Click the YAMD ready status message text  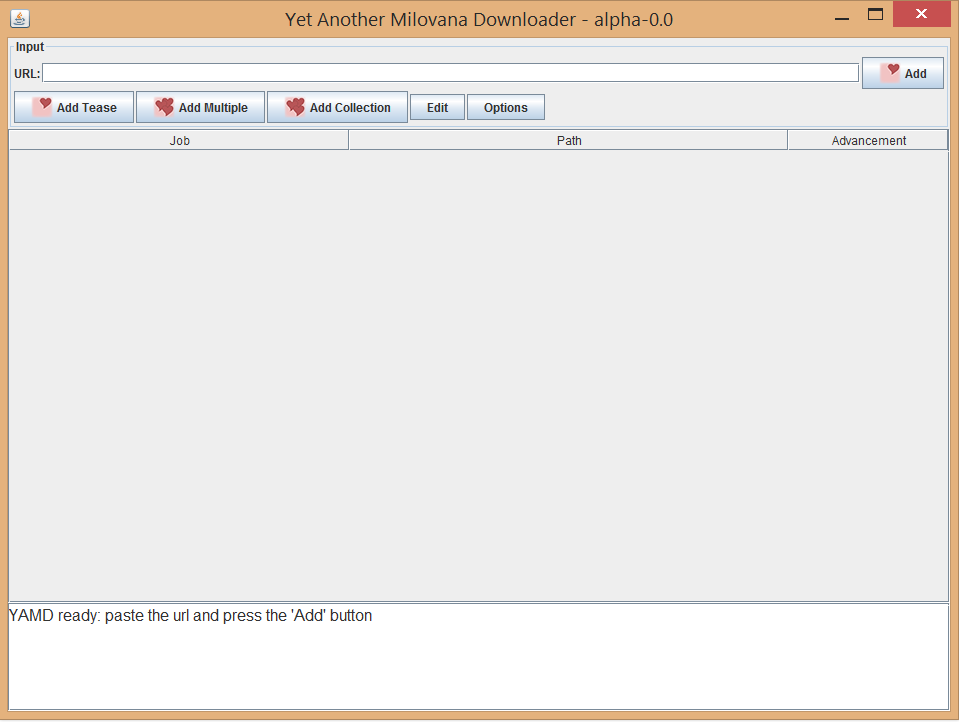[191, 616]
